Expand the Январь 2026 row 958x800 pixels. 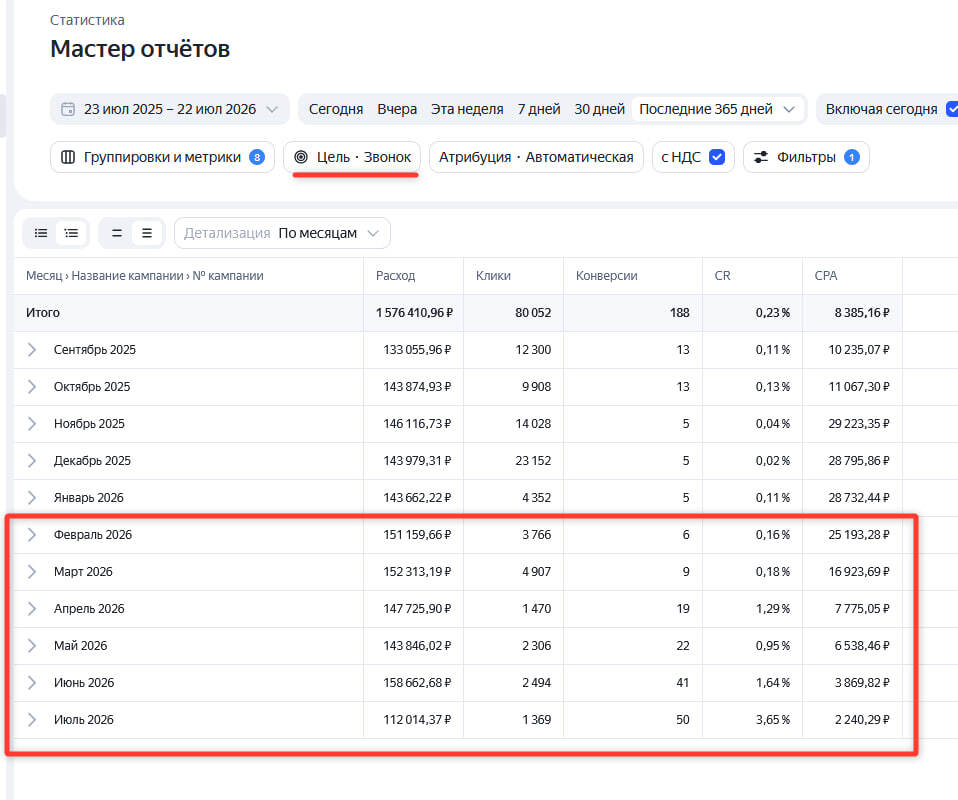pos(32,497)
